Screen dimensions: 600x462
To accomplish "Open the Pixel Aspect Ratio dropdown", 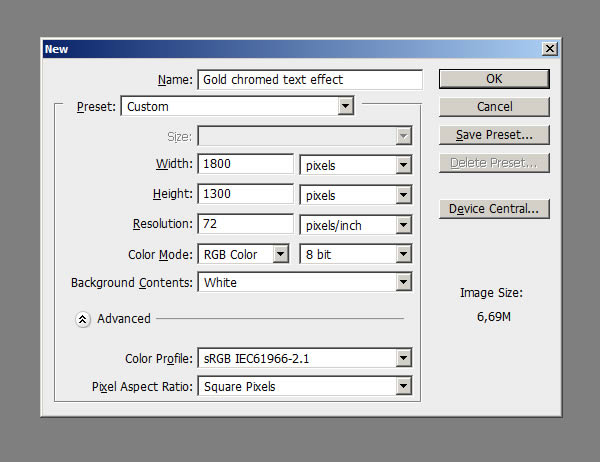I will (305, 386).
